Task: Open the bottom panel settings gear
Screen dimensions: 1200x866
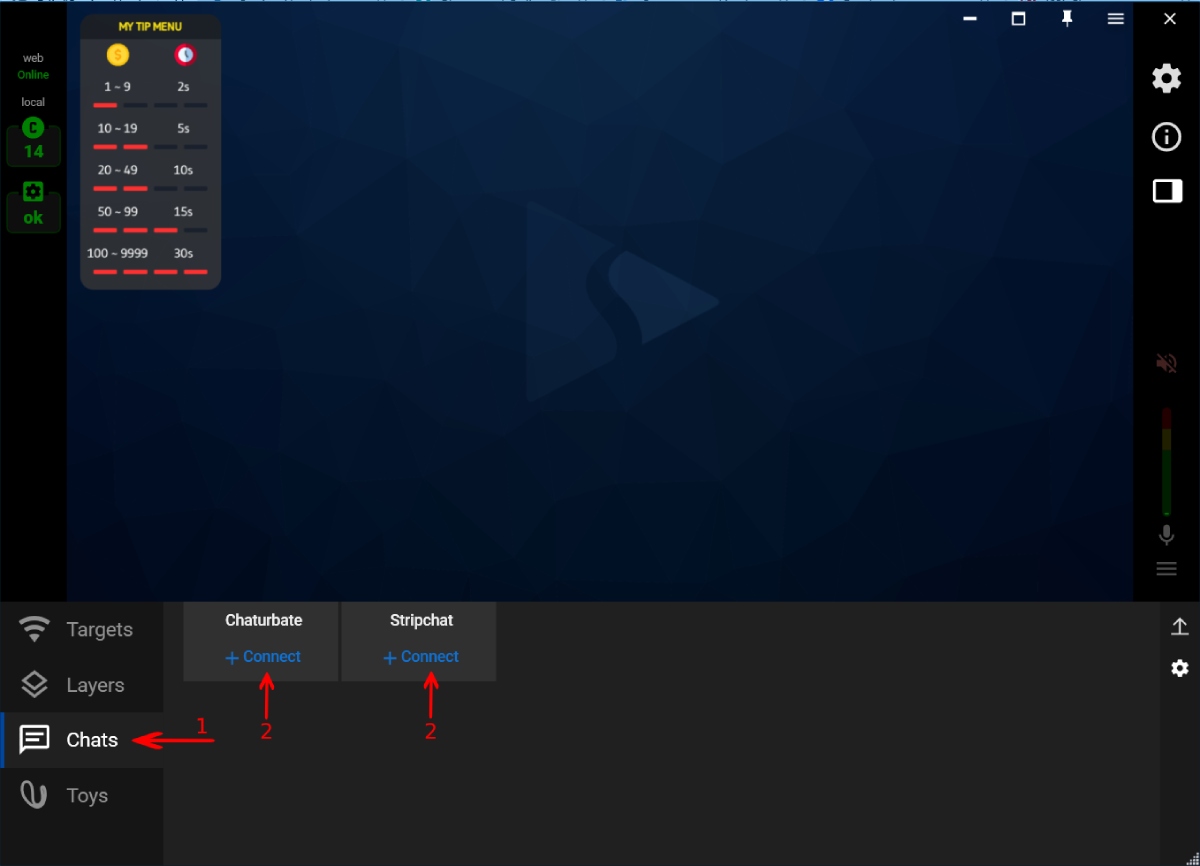Action: [1179, 668]
